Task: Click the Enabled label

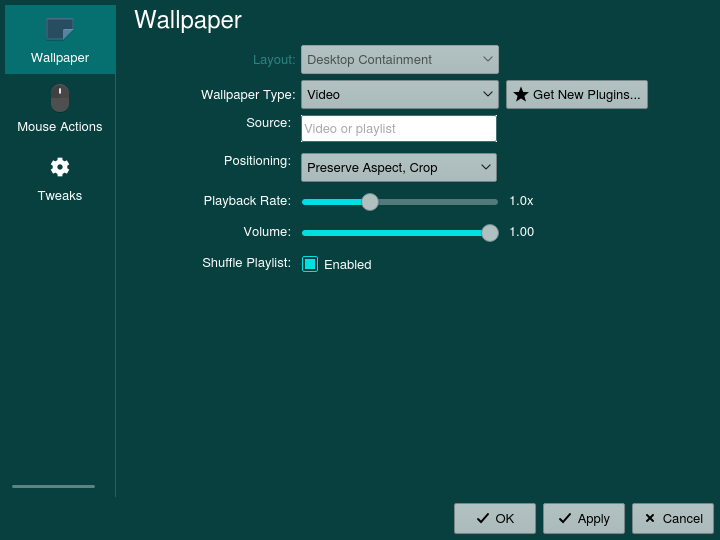Action: pyautogui.click(x=348, y=265)
